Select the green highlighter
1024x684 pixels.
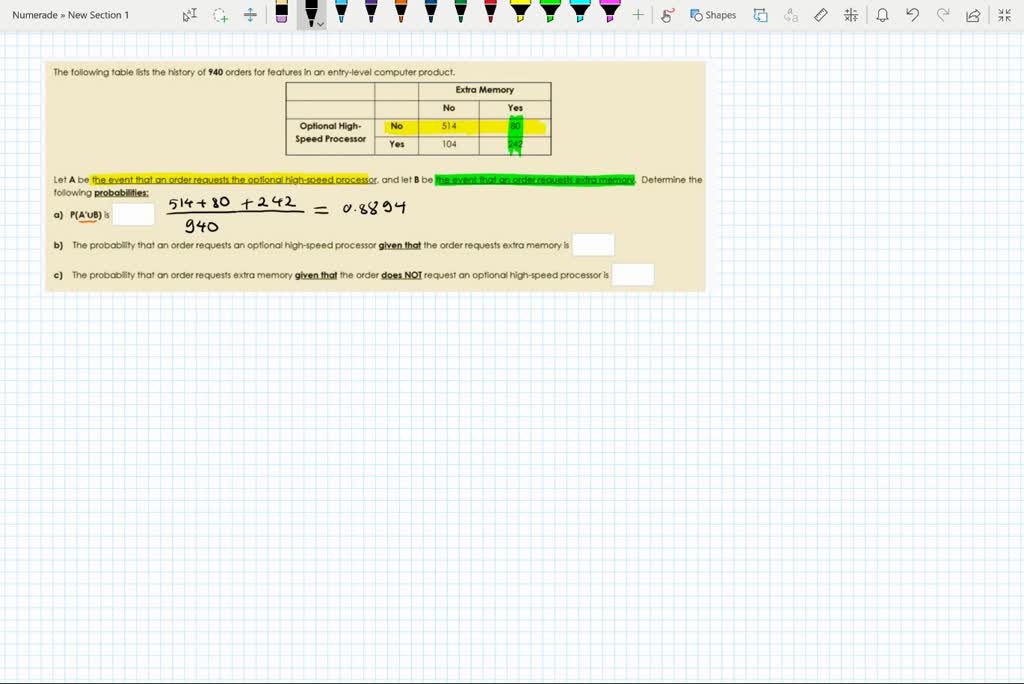[551, 14]
